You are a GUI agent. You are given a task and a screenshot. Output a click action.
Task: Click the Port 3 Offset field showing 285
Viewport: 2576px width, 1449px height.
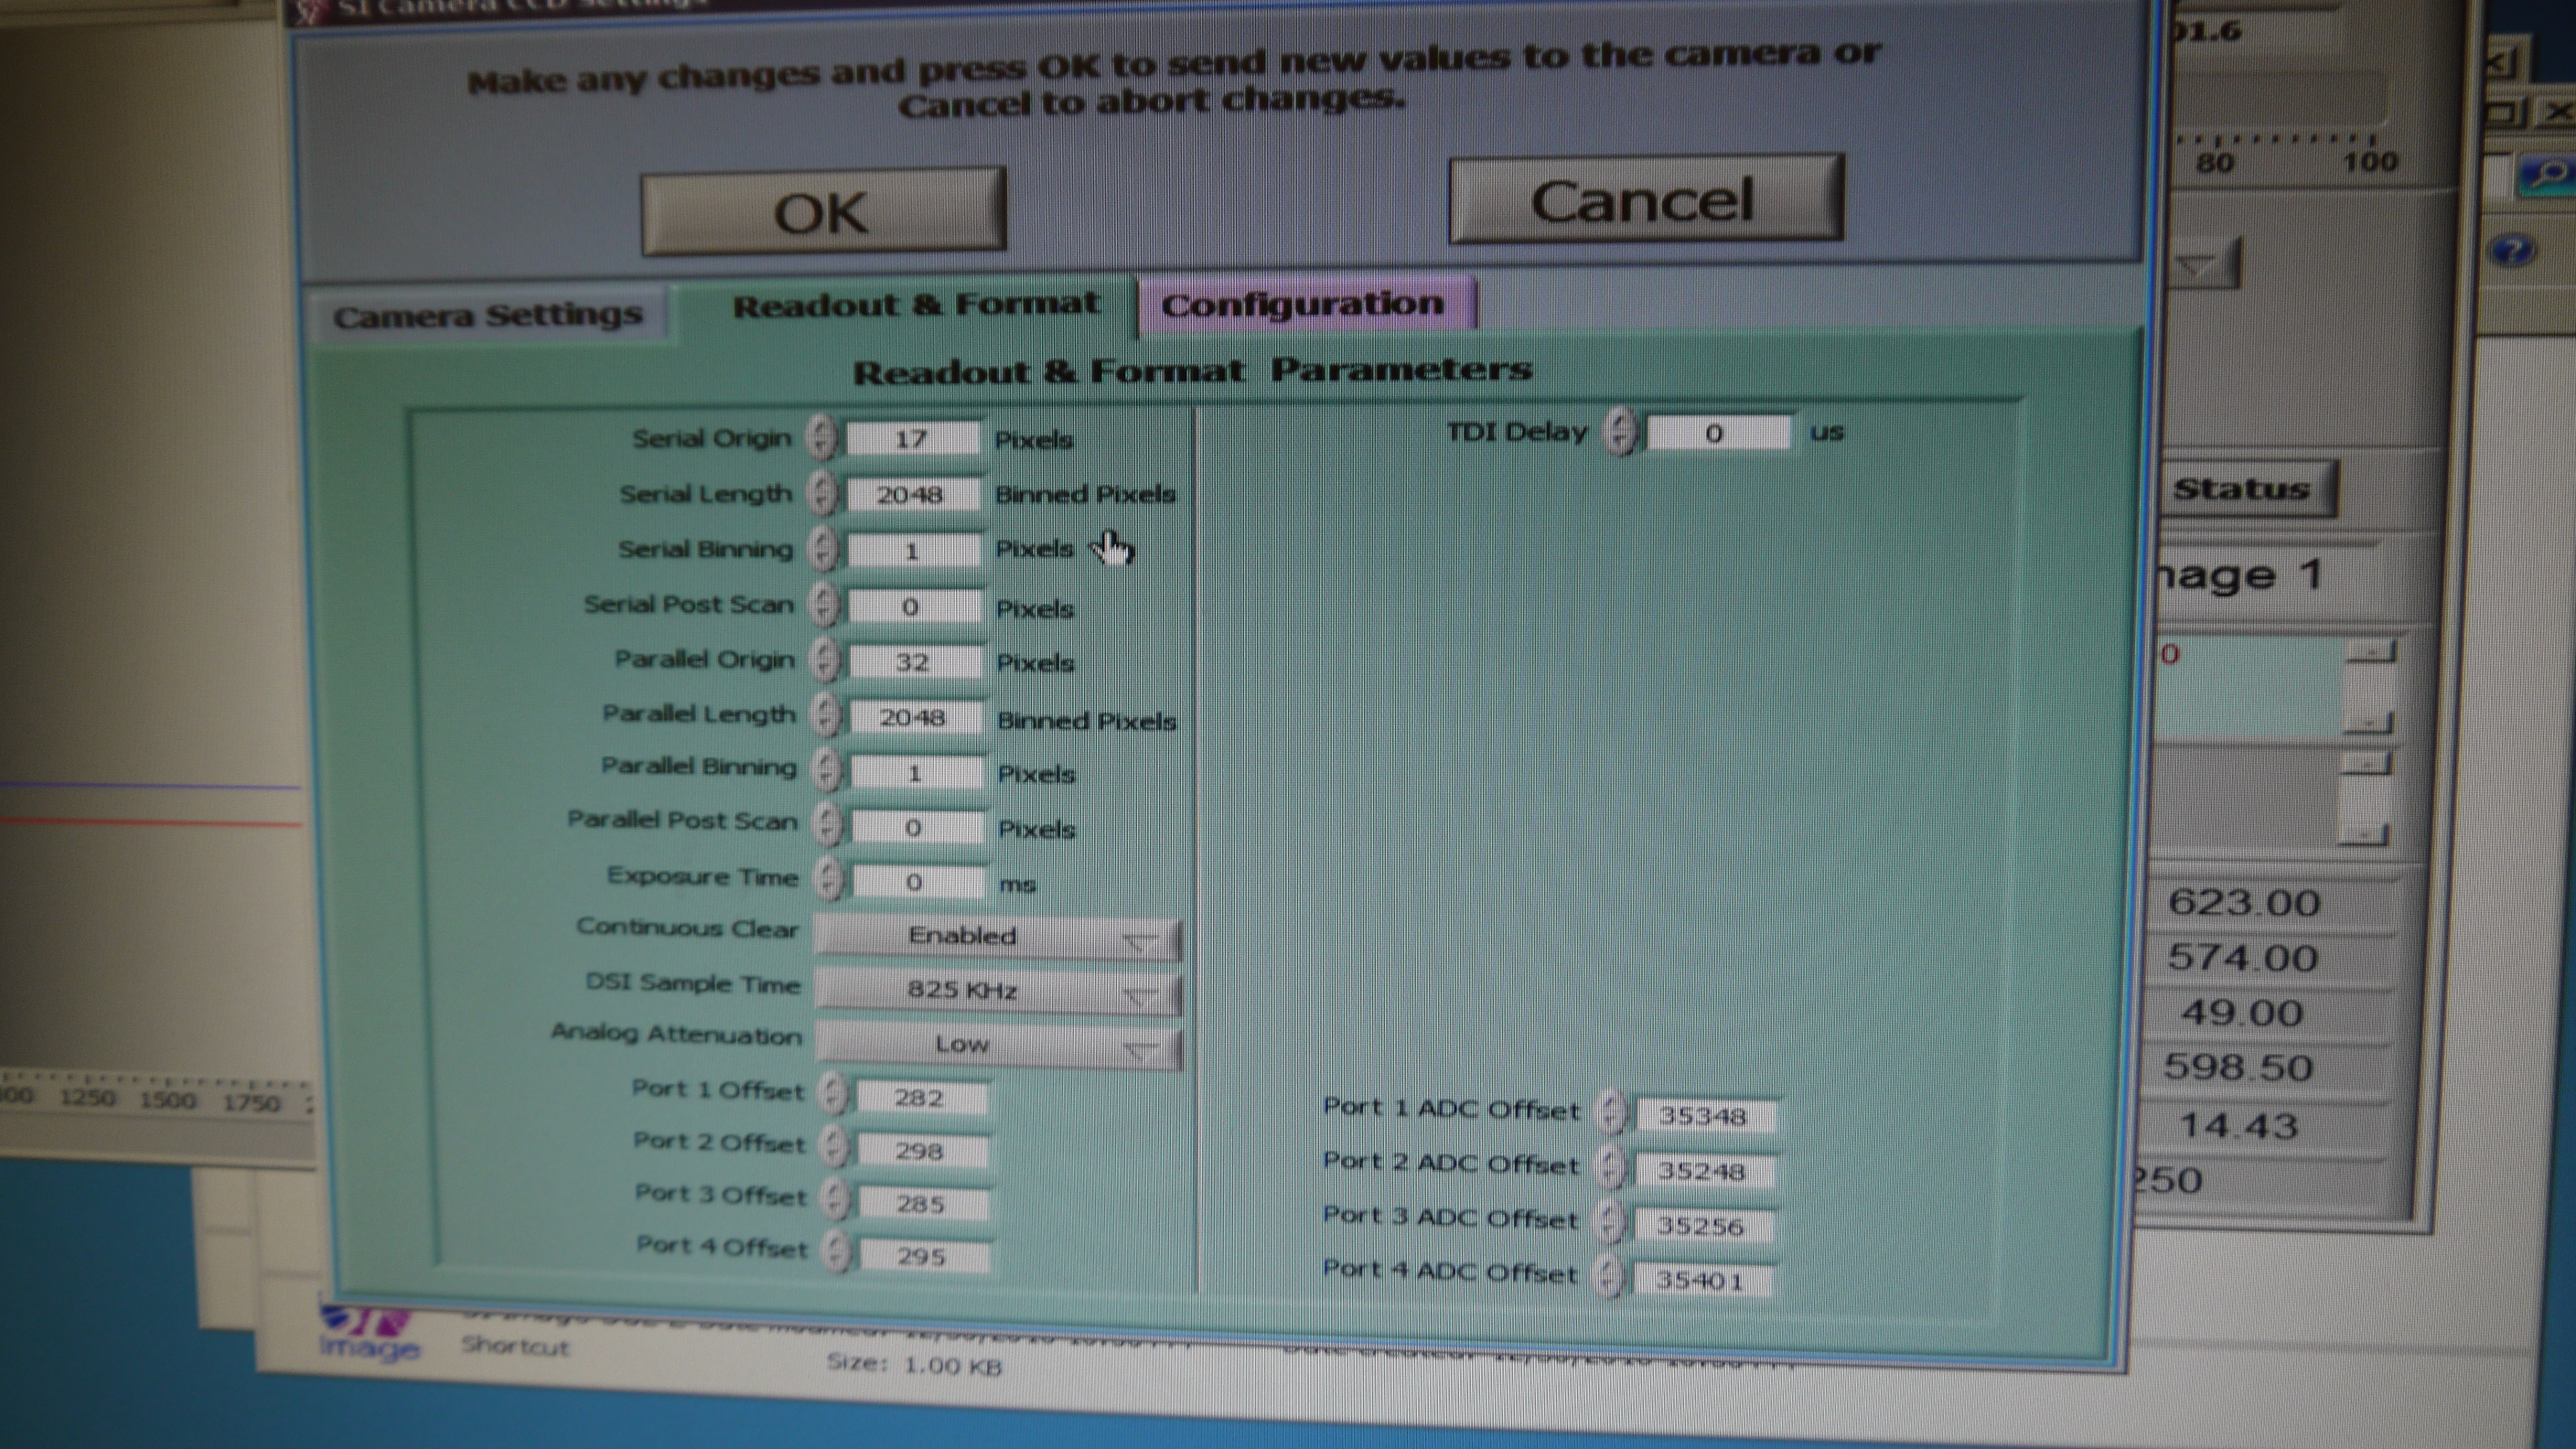point(924,1204)
